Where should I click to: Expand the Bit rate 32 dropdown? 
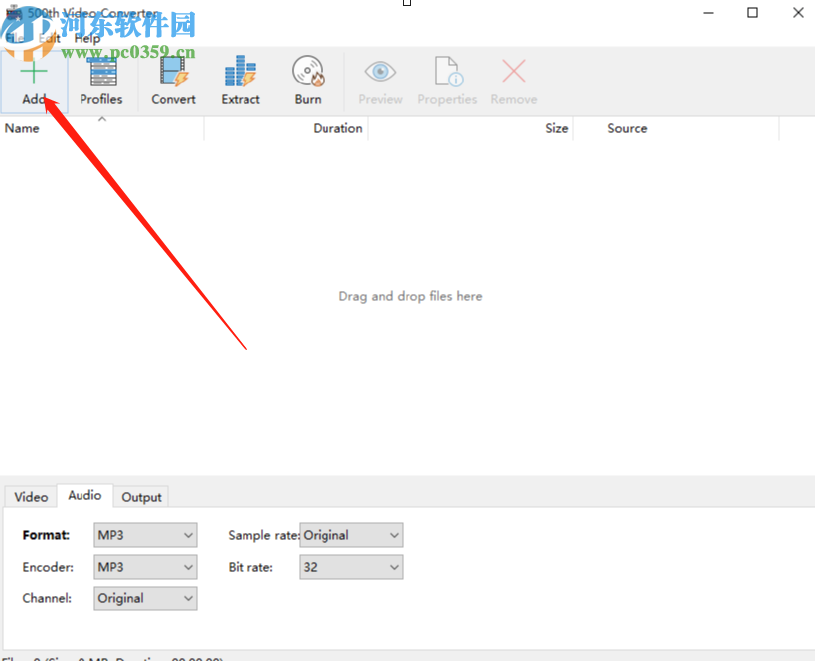click(x=351, y=567)
